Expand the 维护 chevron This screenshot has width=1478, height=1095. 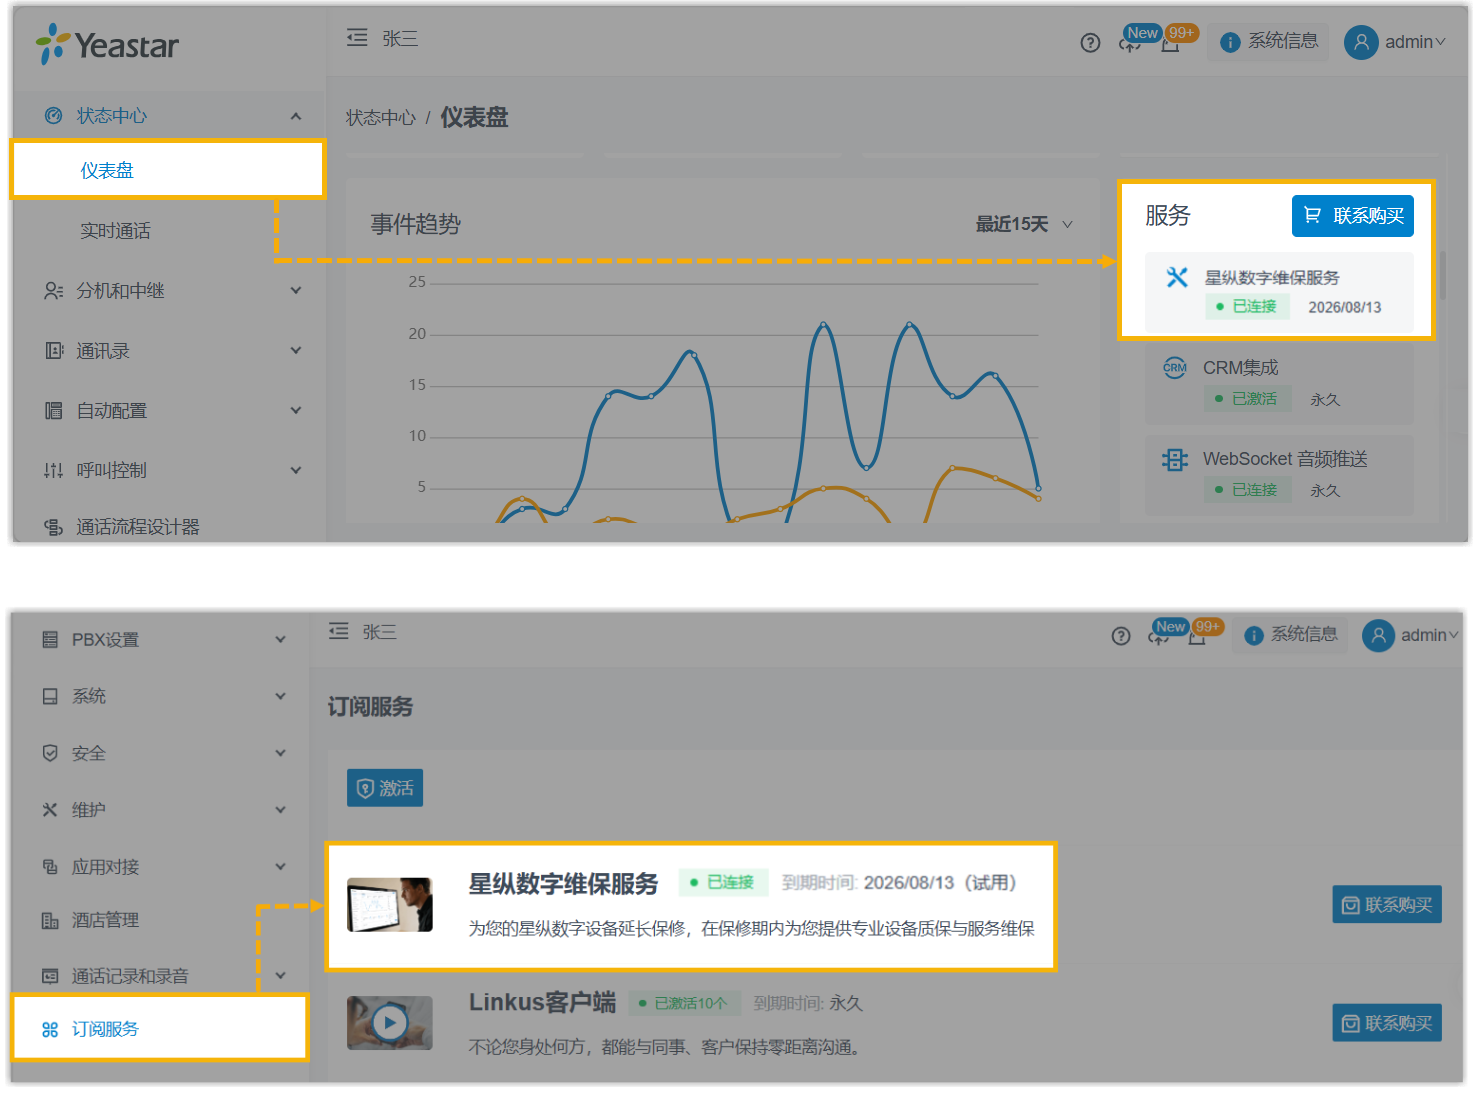click(281, 810)
